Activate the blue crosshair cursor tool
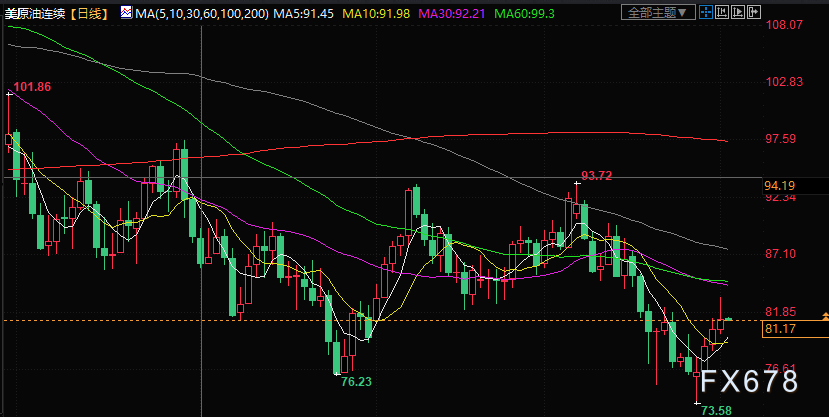 705,12
